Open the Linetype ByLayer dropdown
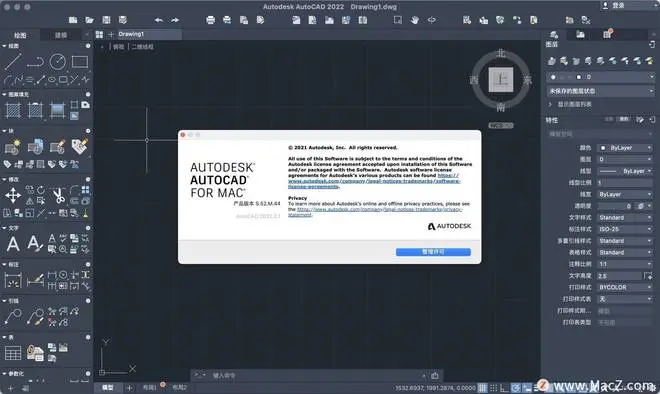 [x=625, y=171]
